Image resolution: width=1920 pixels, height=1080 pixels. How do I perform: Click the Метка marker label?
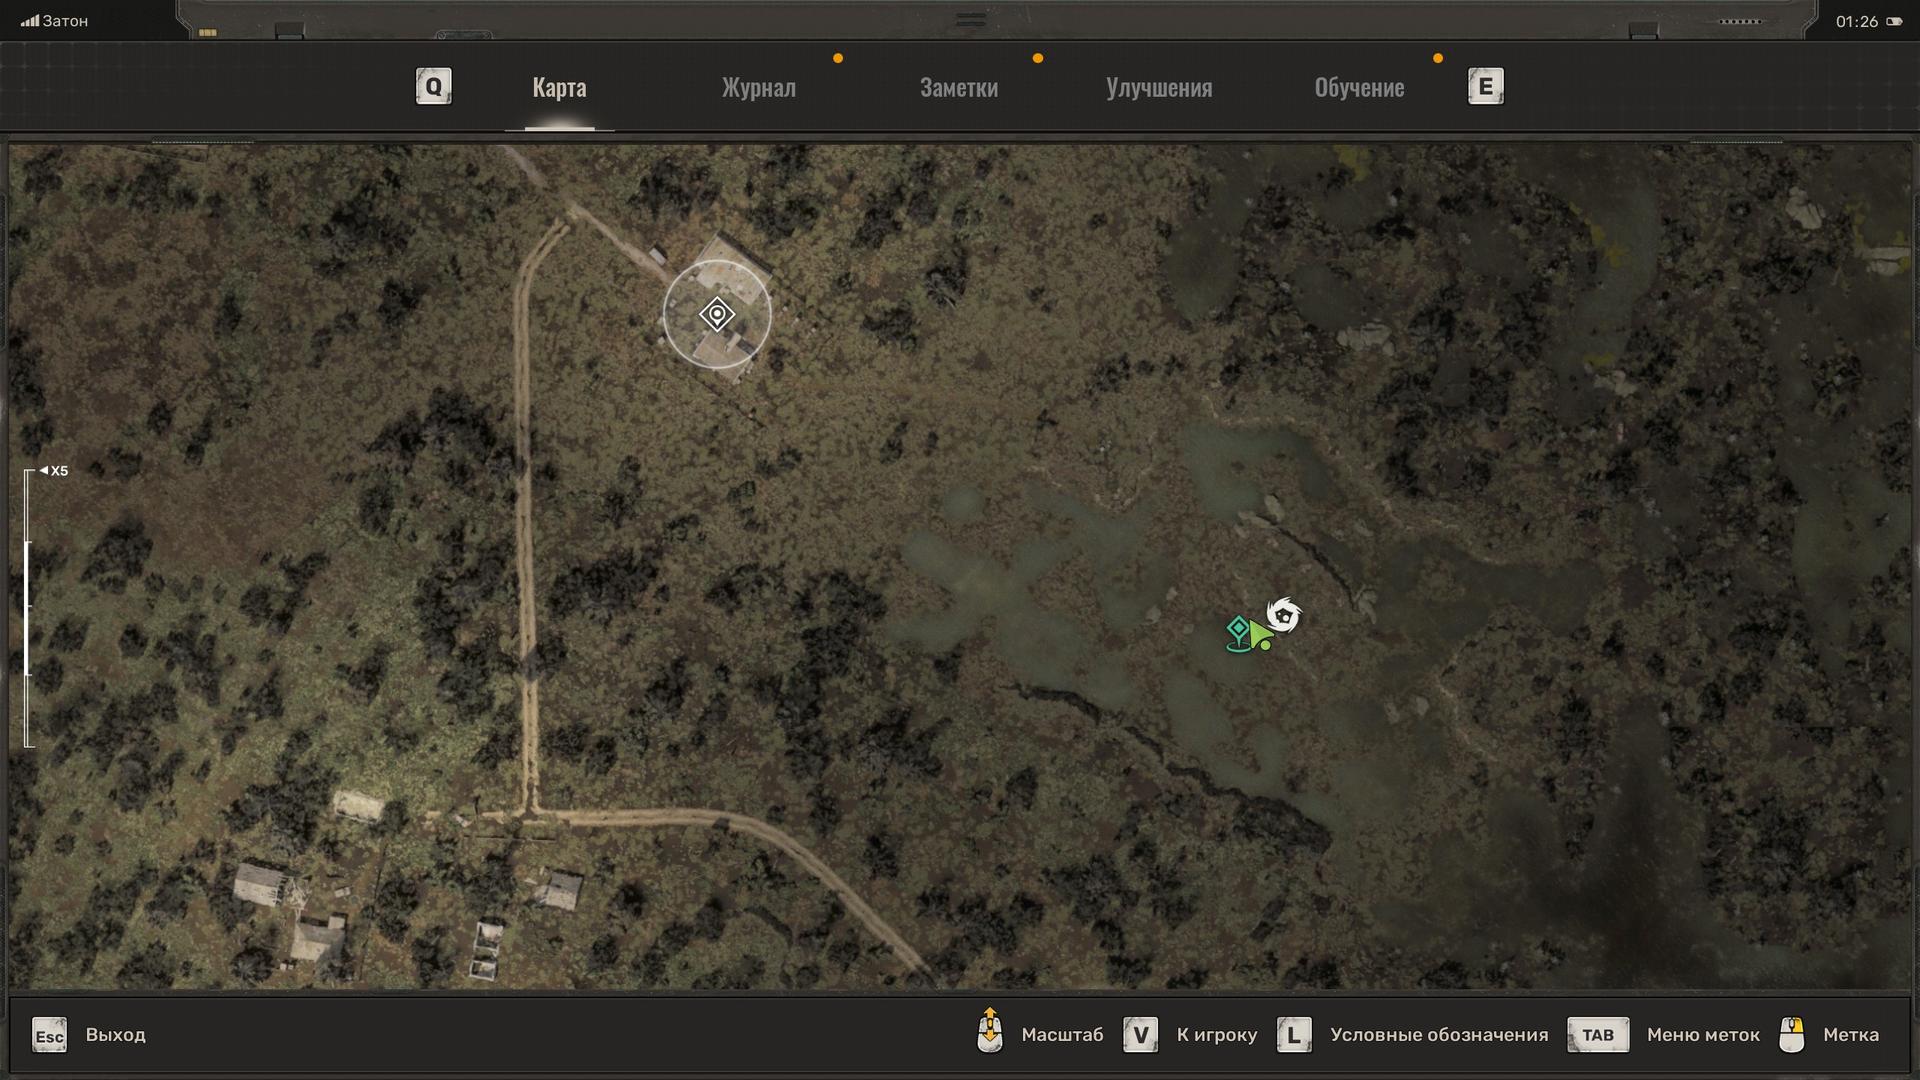pos(1851,1035)
